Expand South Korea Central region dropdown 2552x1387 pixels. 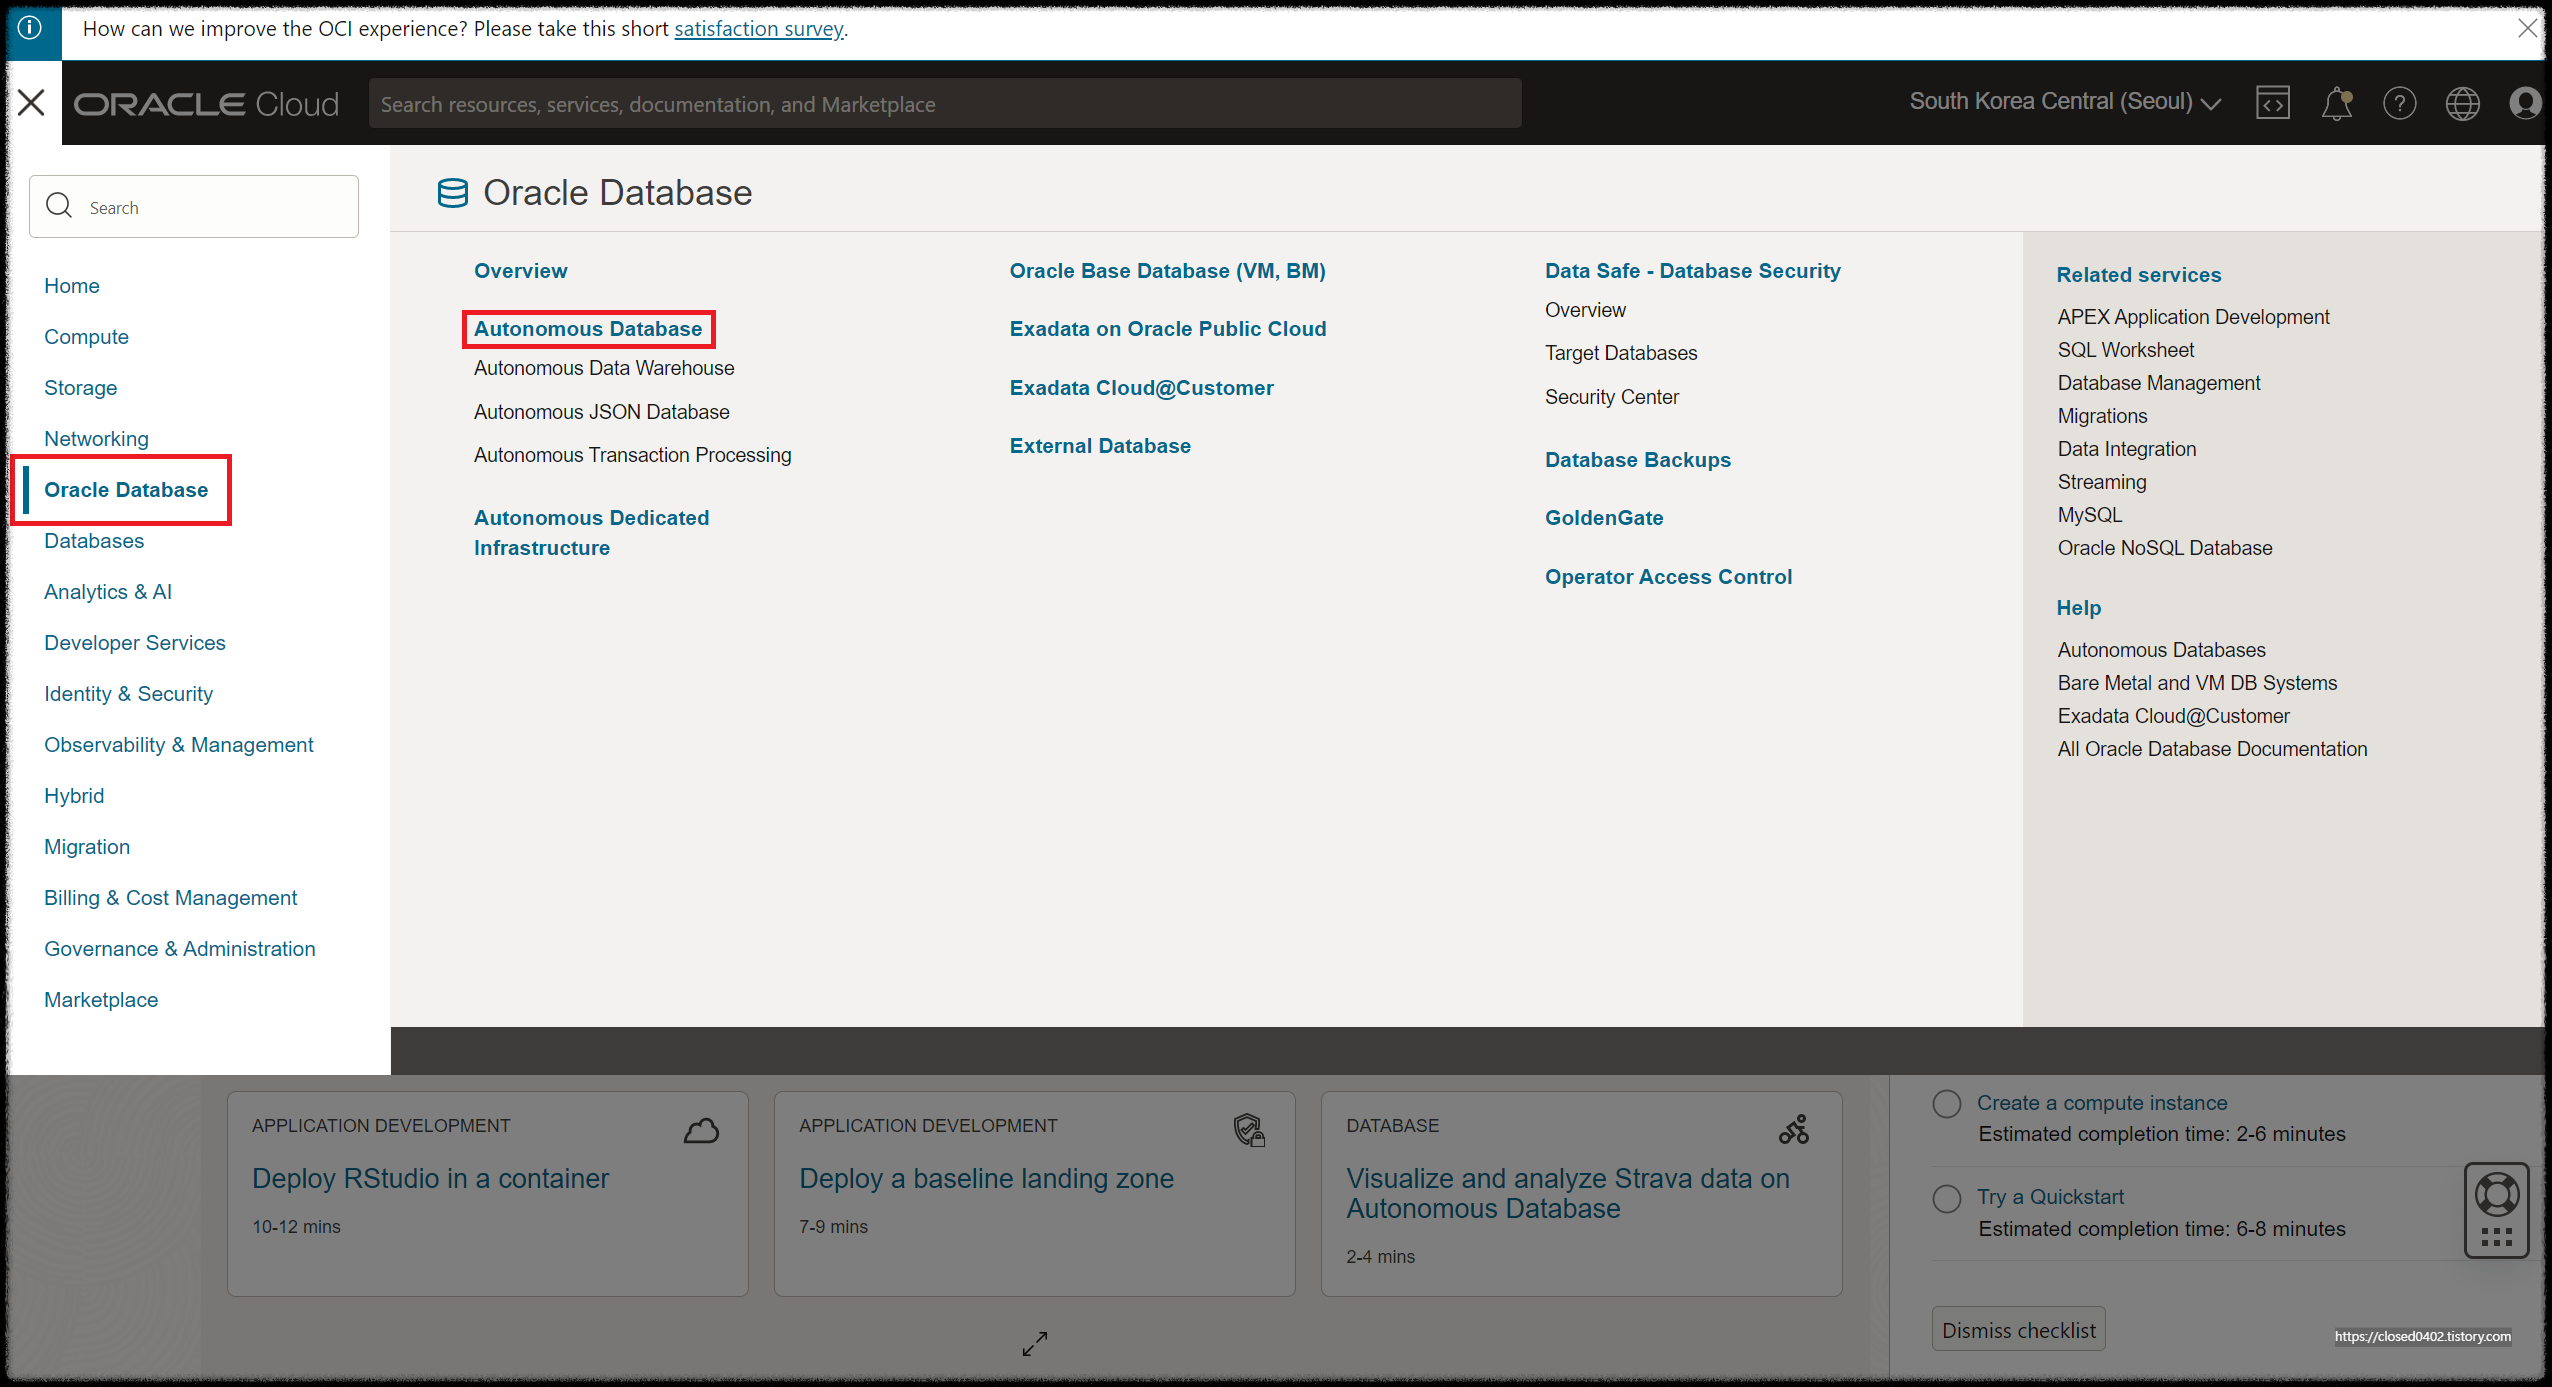pyautogui.click(x=2064, y=102)
